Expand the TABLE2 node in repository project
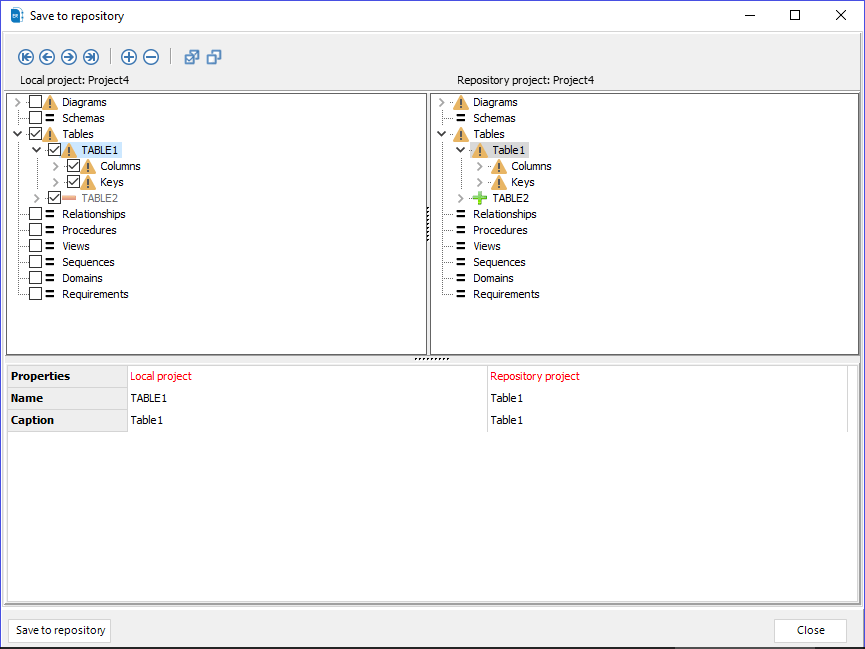Image resolution: width=865 pixels, height=649 pixels. 459,197
